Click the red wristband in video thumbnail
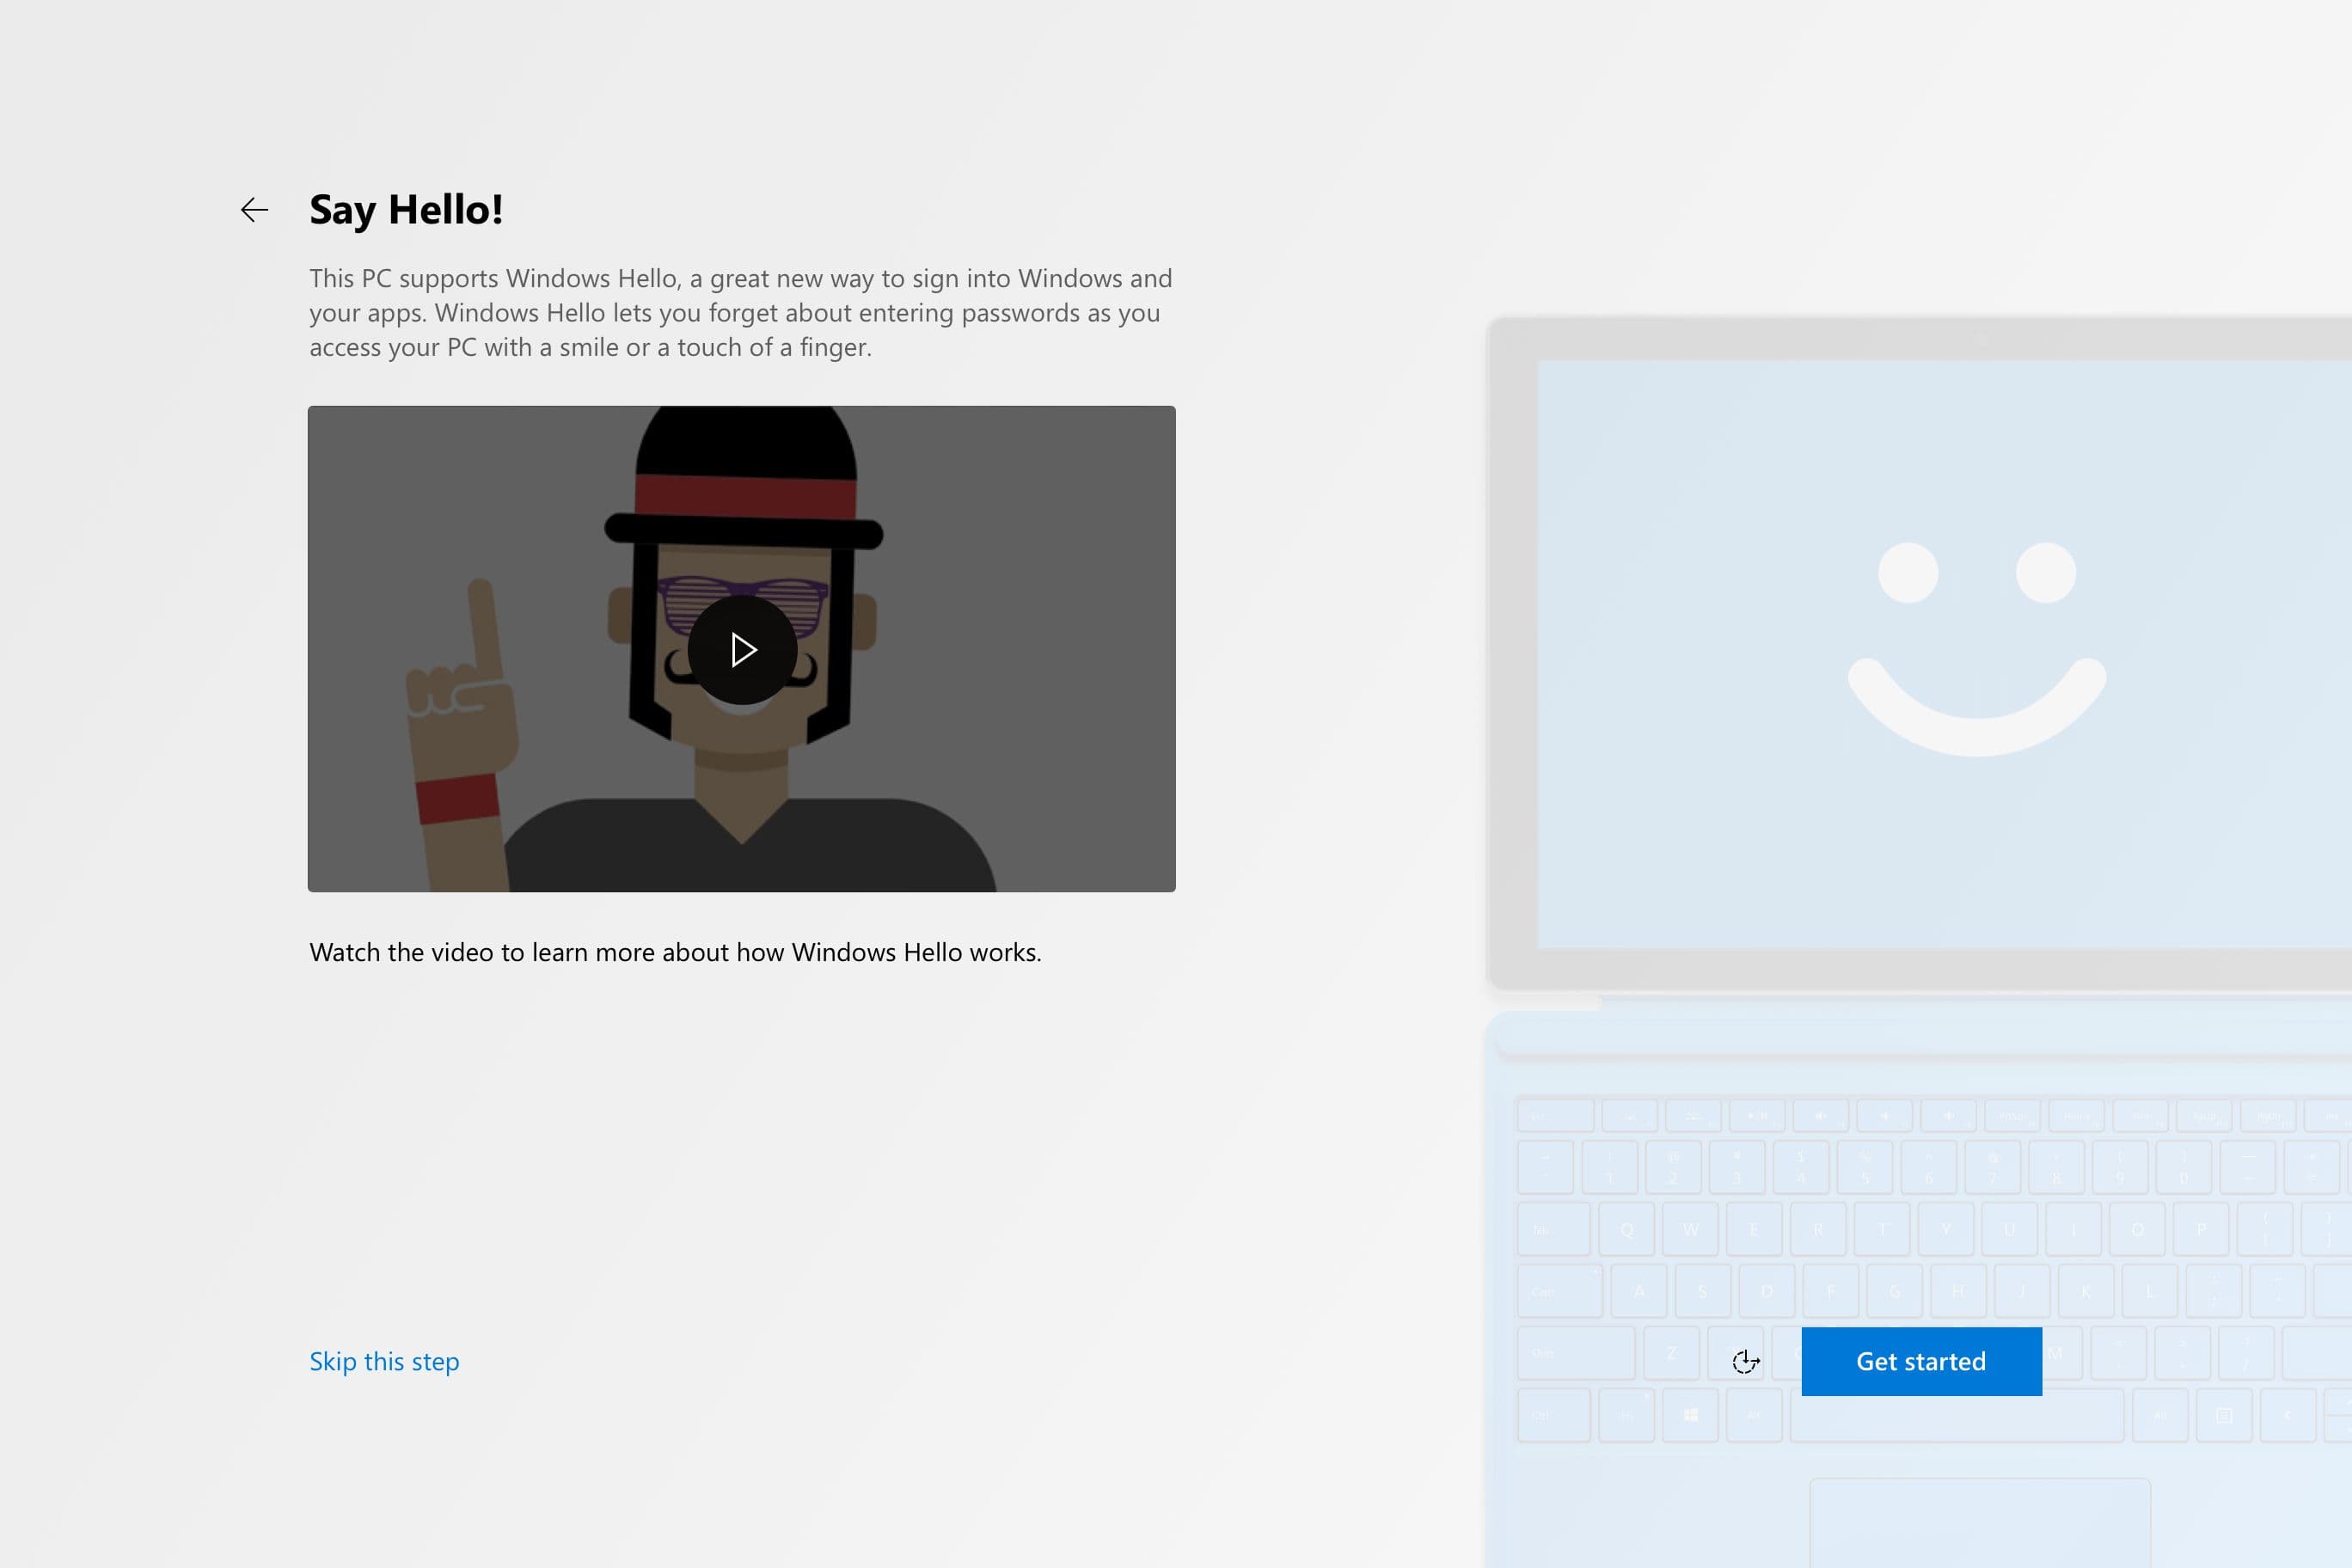This screenshot has height=1568, width=2352. [457, 798]
